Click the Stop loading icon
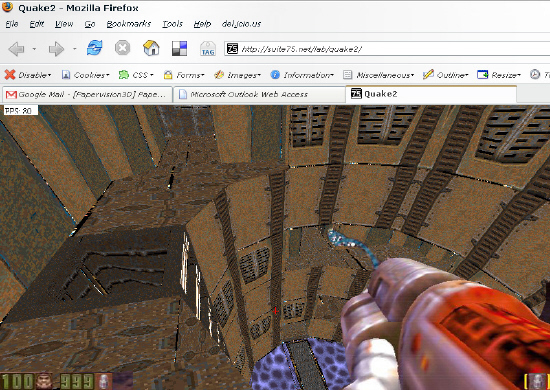The width and height of the screenshot is (550, 390). click(122, 48)
